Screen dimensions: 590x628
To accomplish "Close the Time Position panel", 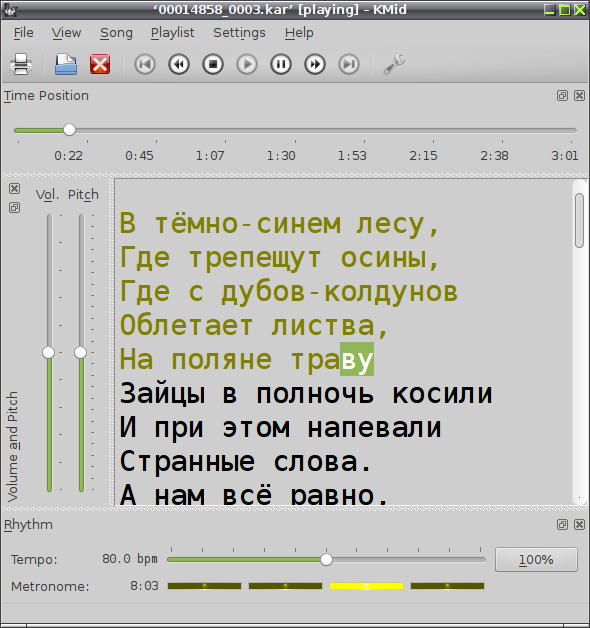I will click(579, 95).
